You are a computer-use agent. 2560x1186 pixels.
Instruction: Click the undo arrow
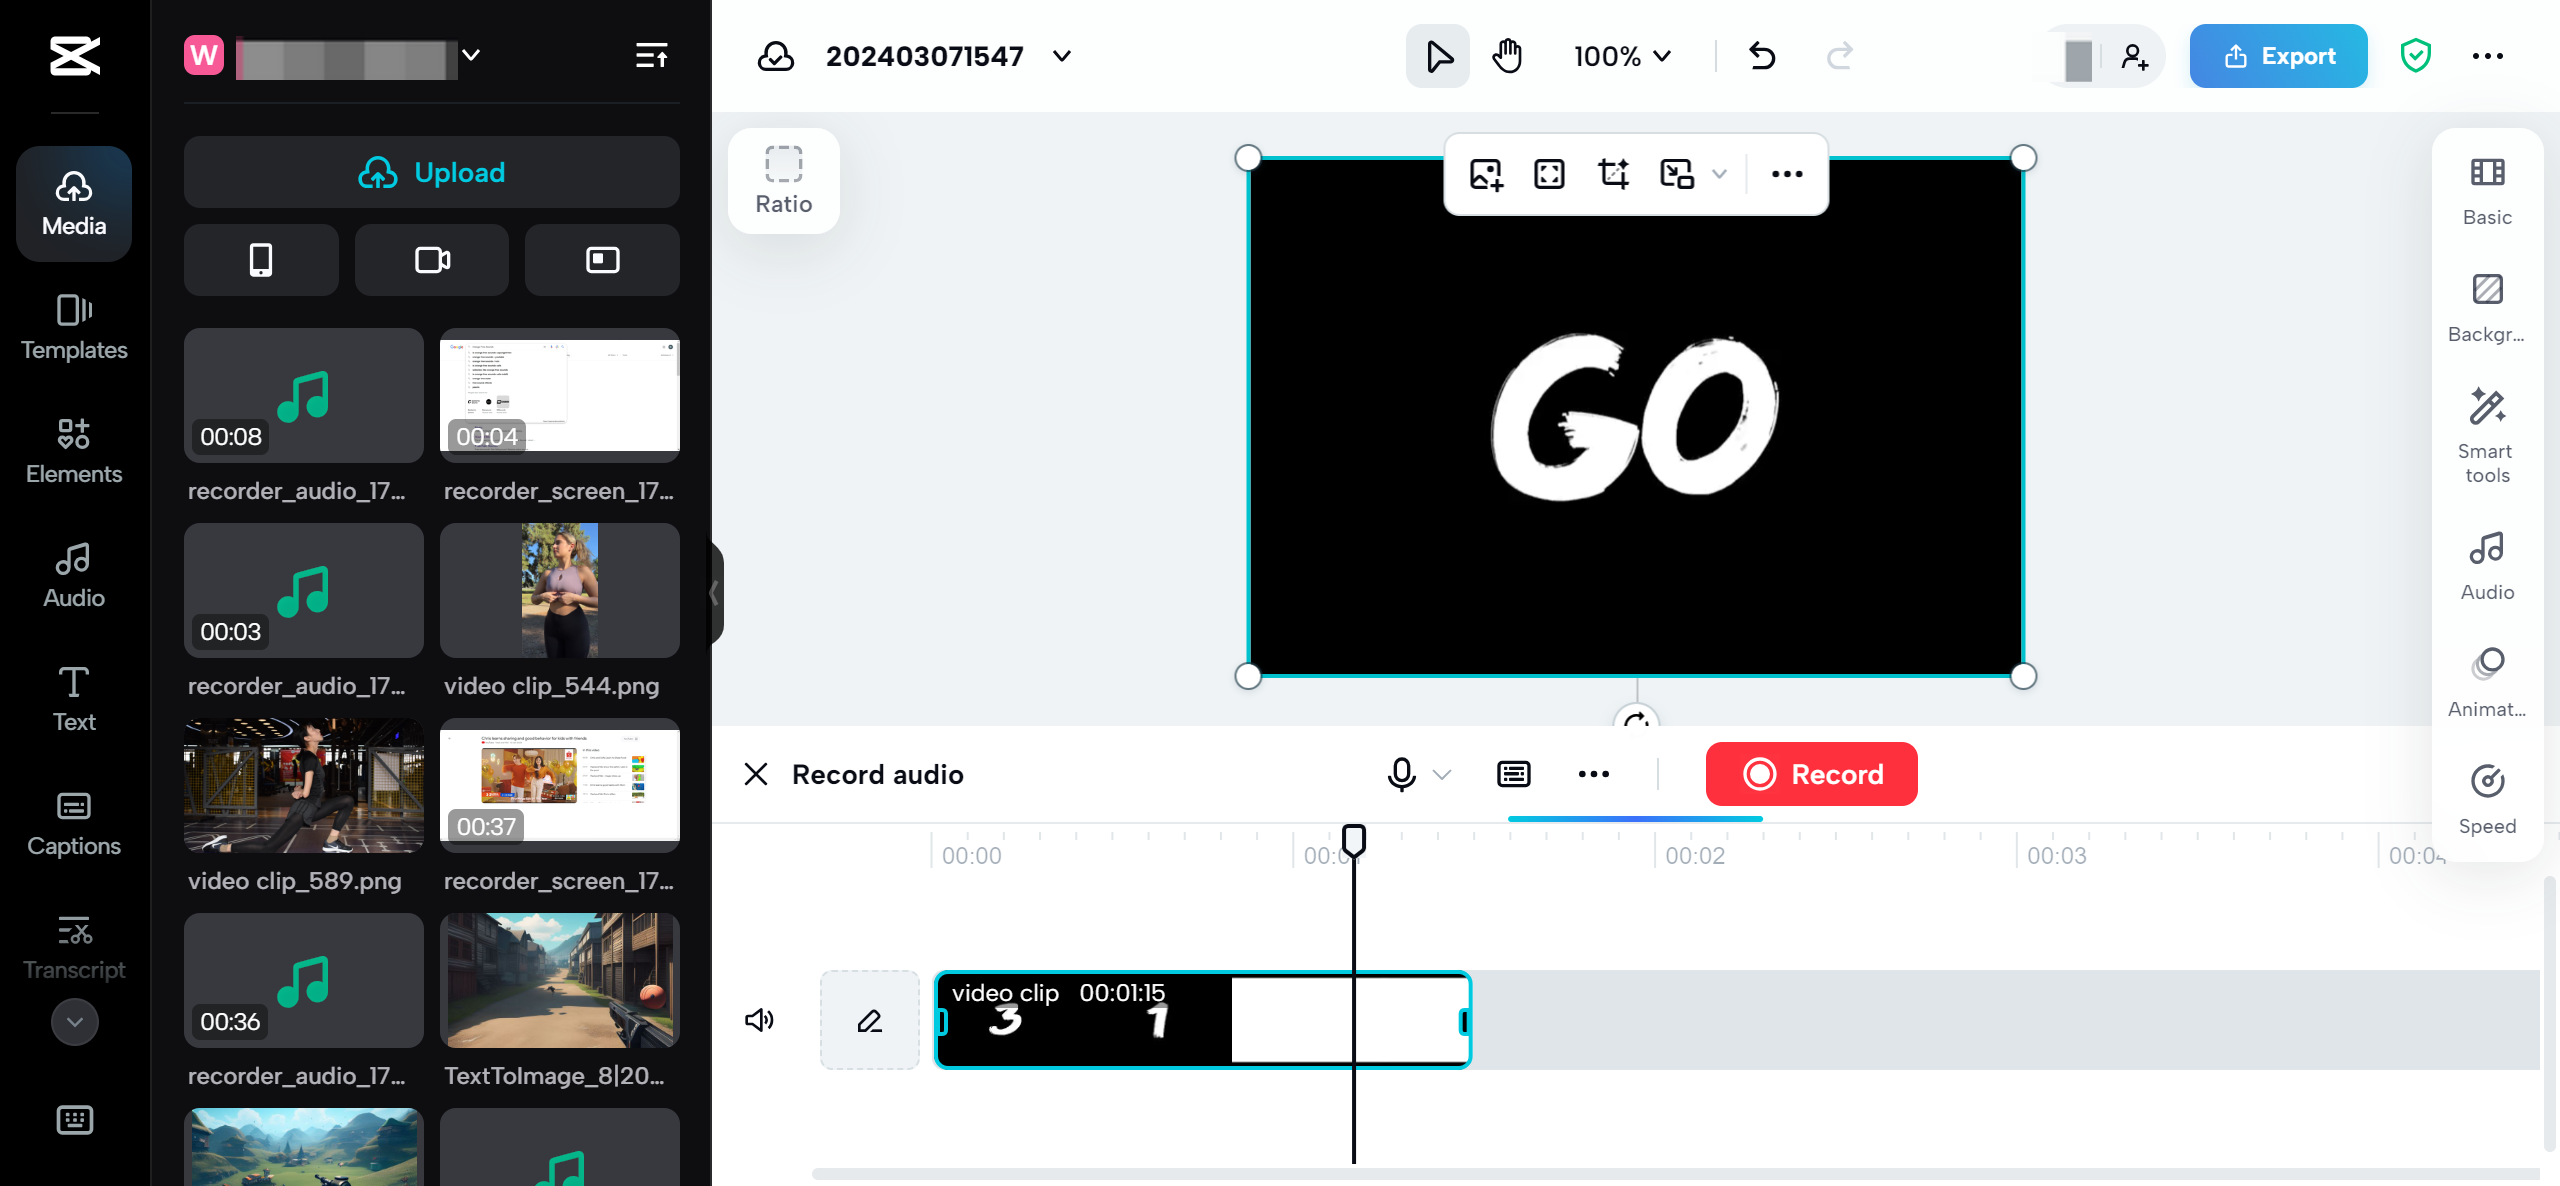click(x=1762, y=56)
